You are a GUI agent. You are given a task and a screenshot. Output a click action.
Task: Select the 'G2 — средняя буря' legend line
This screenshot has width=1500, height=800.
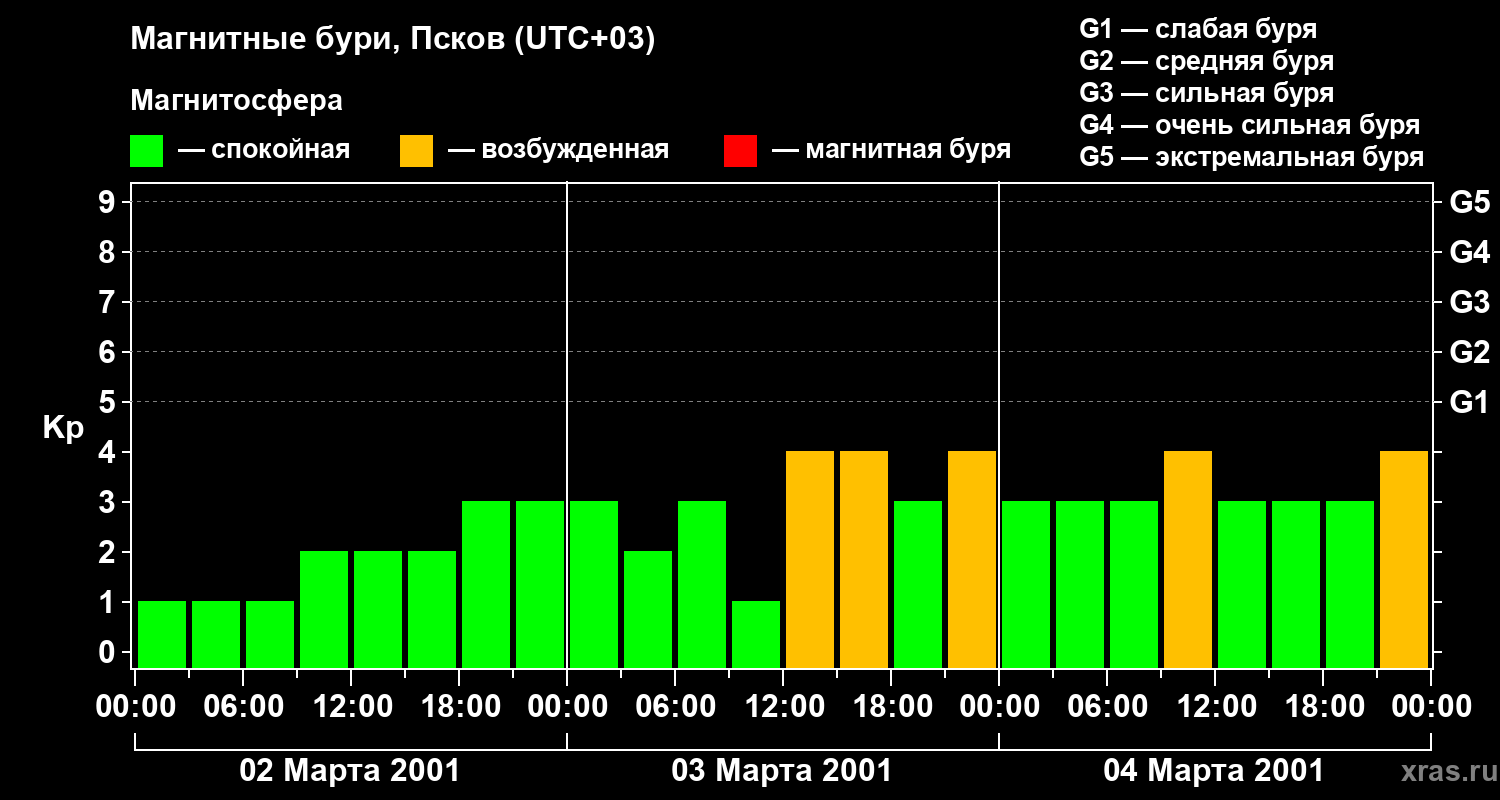click(x=1206, y=61)
